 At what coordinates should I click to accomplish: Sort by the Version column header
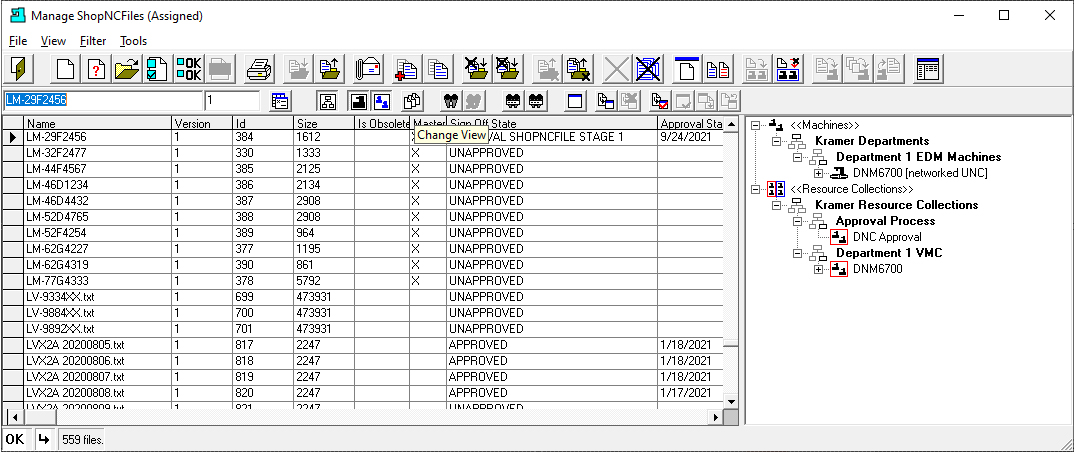(x=202, y=123)
